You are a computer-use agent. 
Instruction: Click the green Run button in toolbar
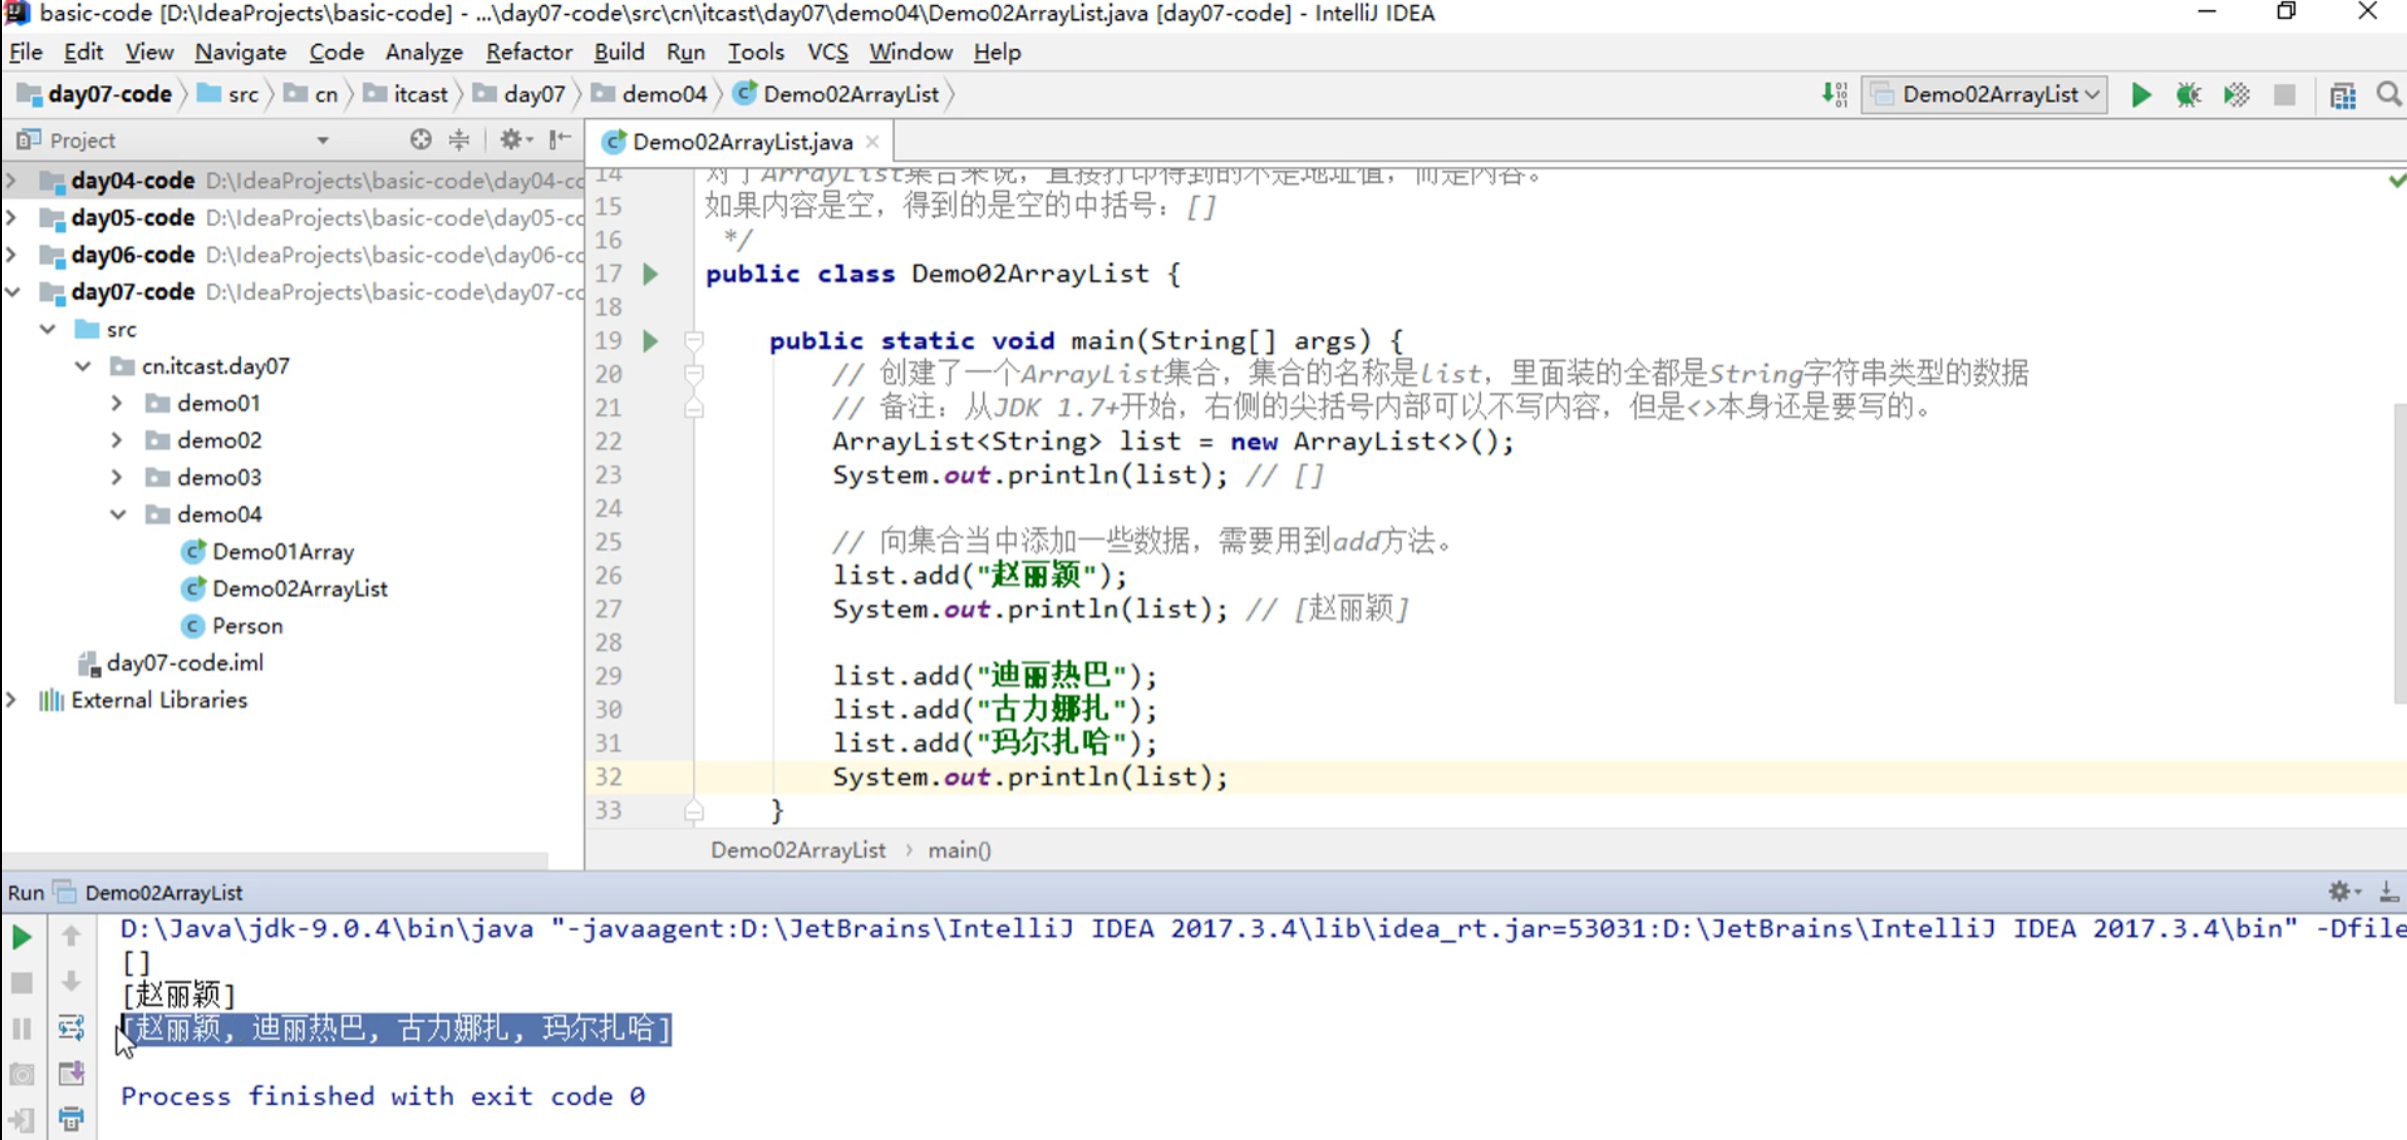2140,95
